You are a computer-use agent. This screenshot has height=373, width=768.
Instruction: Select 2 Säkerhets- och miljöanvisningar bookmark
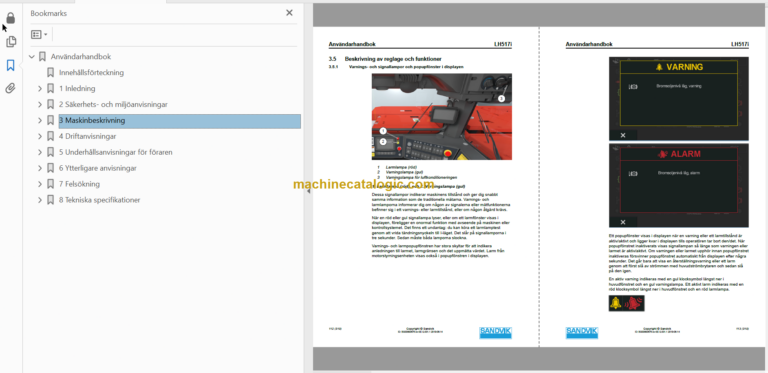coord(113,104)
